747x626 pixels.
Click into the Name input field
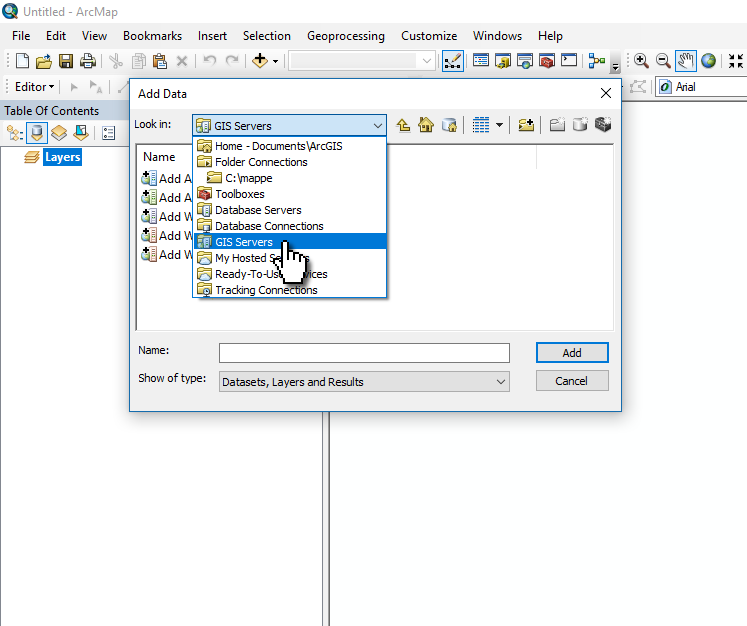click(x=364, y=353)
